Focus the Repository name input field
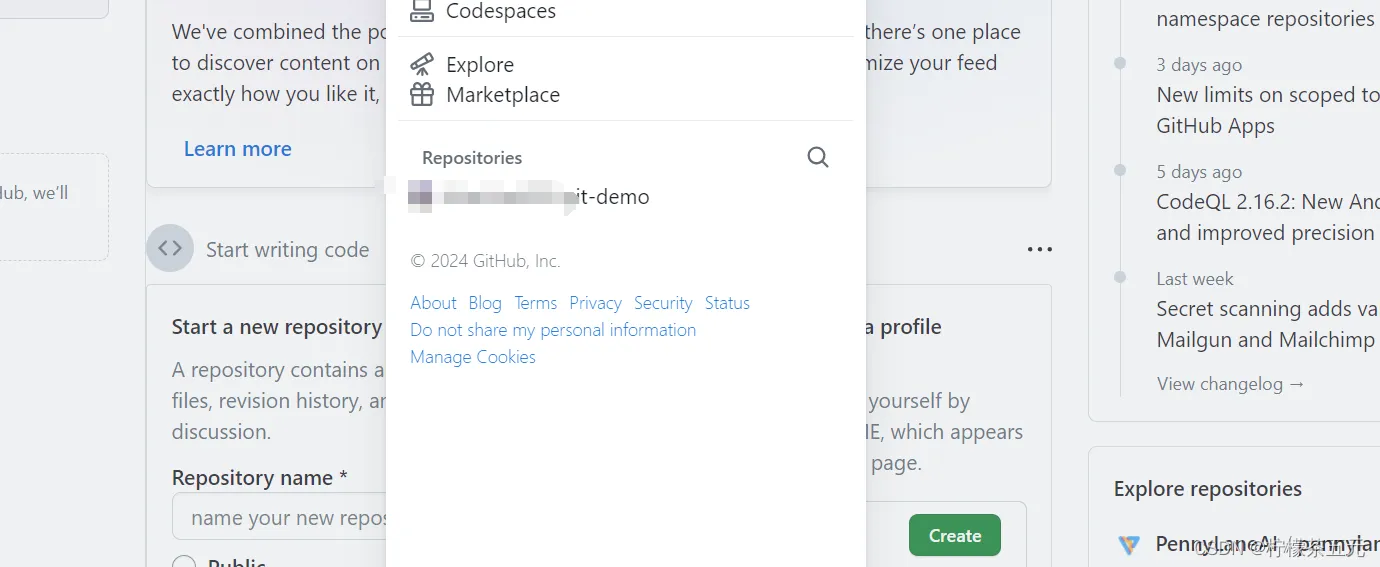This screenshot has height=567, width=1380. click(280, 518)
